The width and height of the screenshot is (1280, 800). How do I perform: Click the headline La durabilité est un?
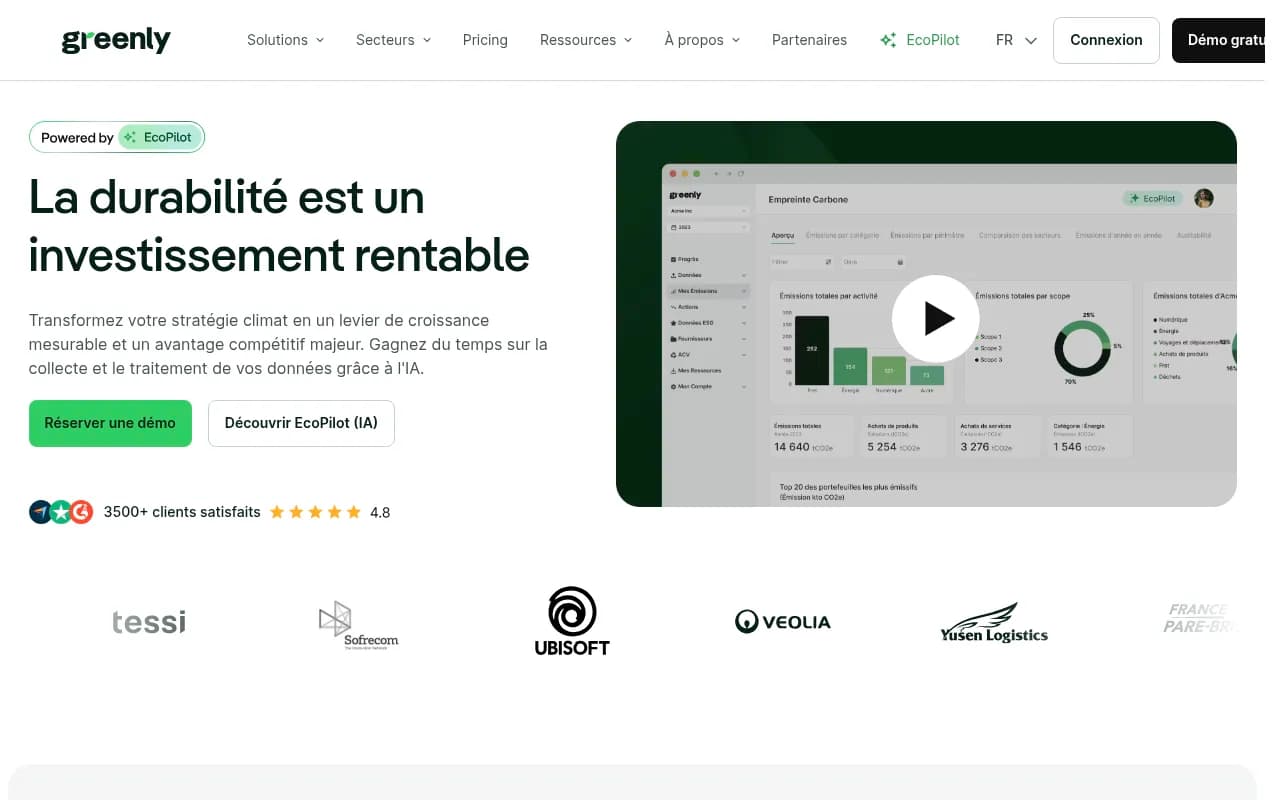point(227,196)
